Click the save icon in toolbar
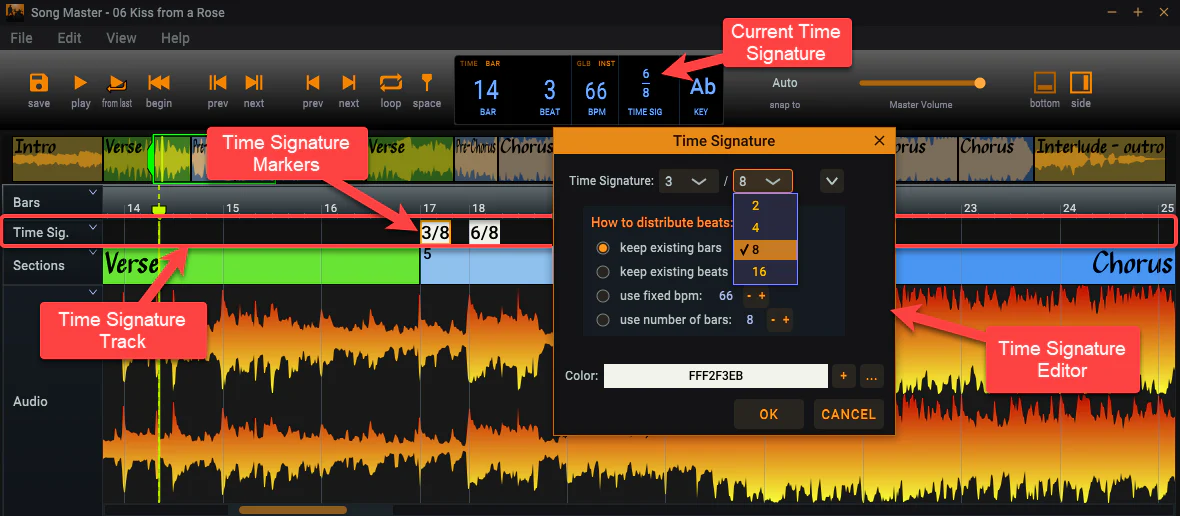Viewport: 1180px width, 516px height. pyautogui.click(x=38, y=83)
